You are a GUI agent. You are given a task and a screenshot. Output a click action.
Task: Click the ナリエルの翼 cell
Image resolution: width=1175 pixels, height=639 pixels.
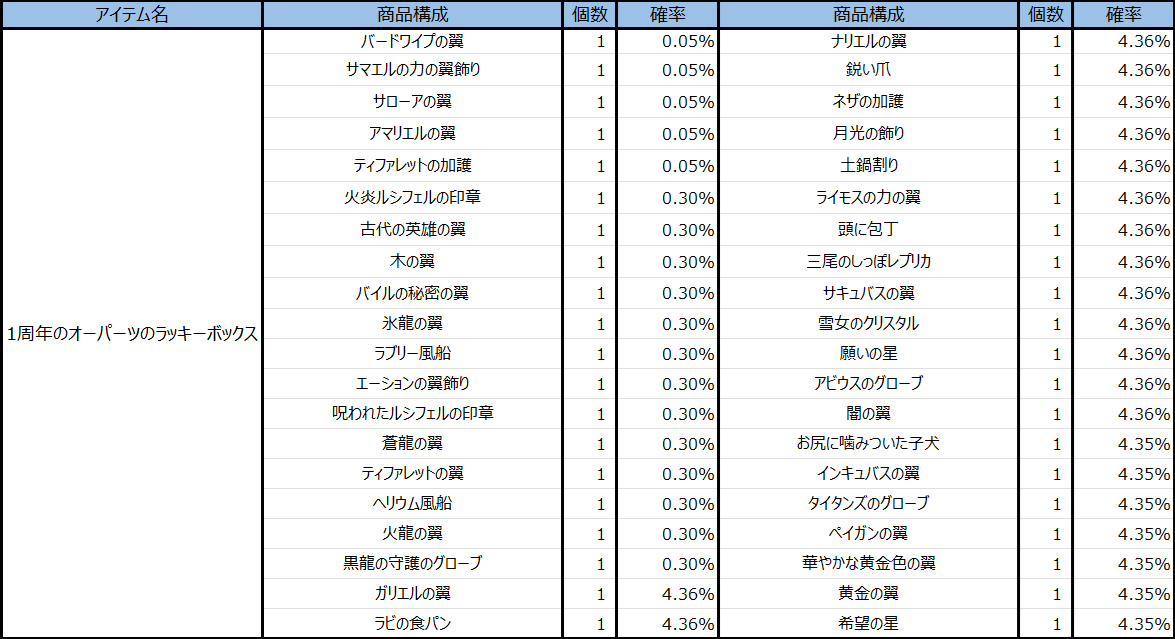click(868, 42)
